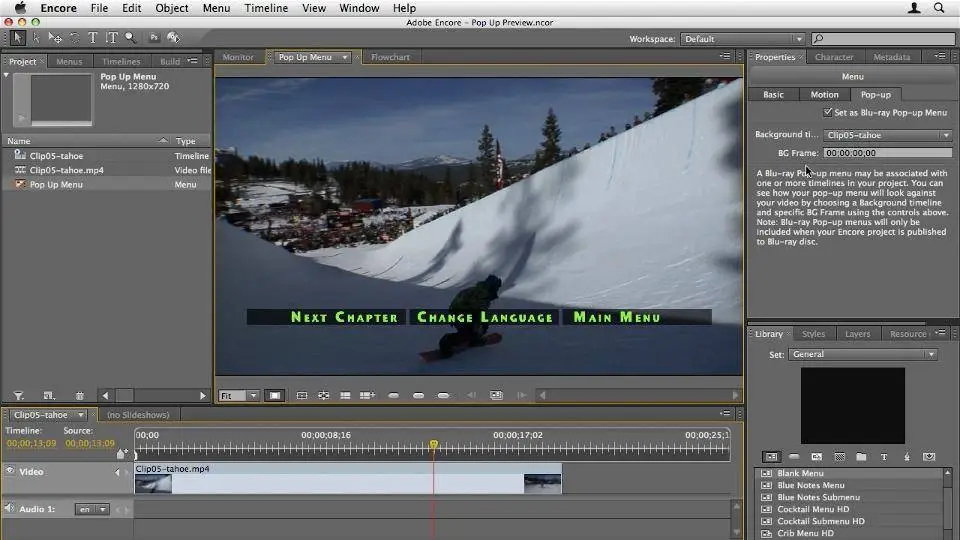
Task: Delete item with Project panel trash icon
Action: (80, 396)
